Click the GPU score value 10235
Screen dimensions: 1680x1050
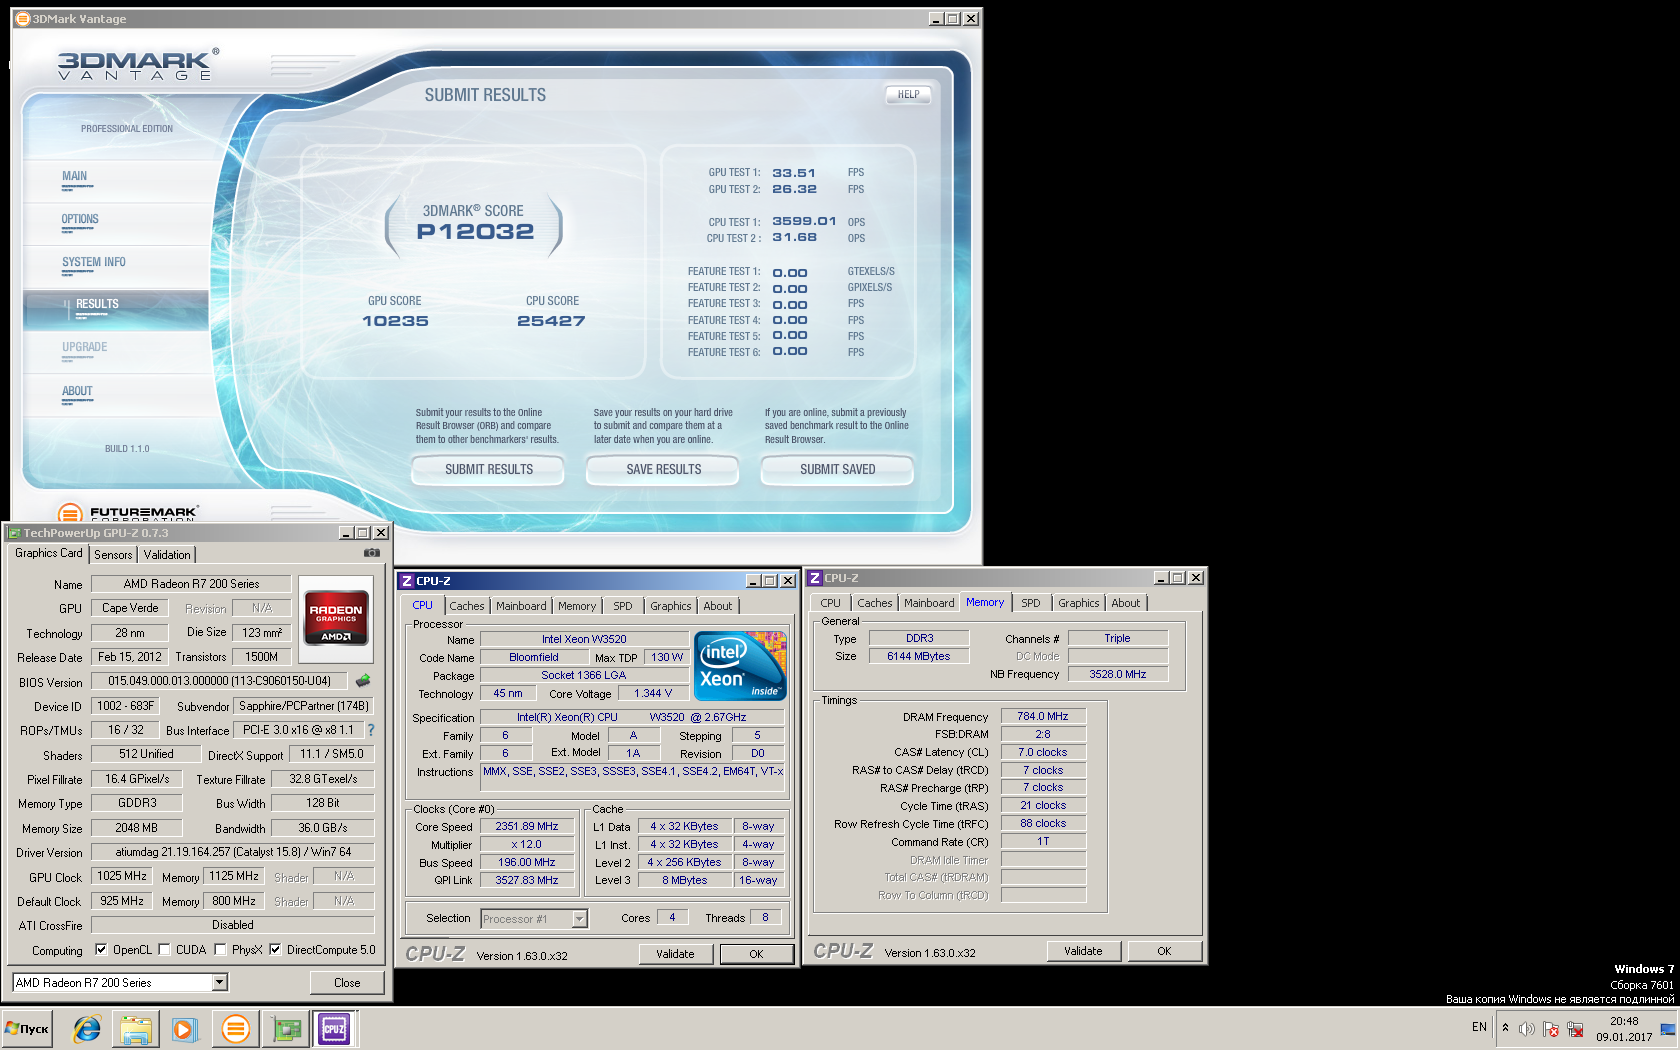point(395,321)
